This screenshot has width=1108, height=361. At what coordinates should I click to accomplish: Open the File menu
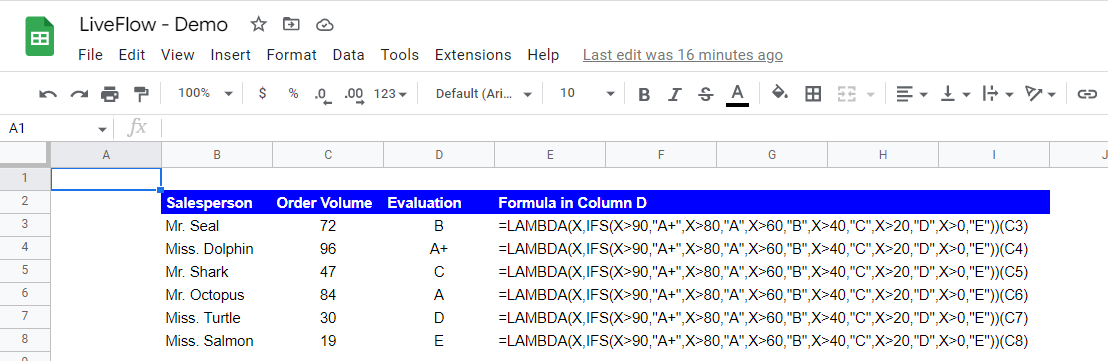90,55
